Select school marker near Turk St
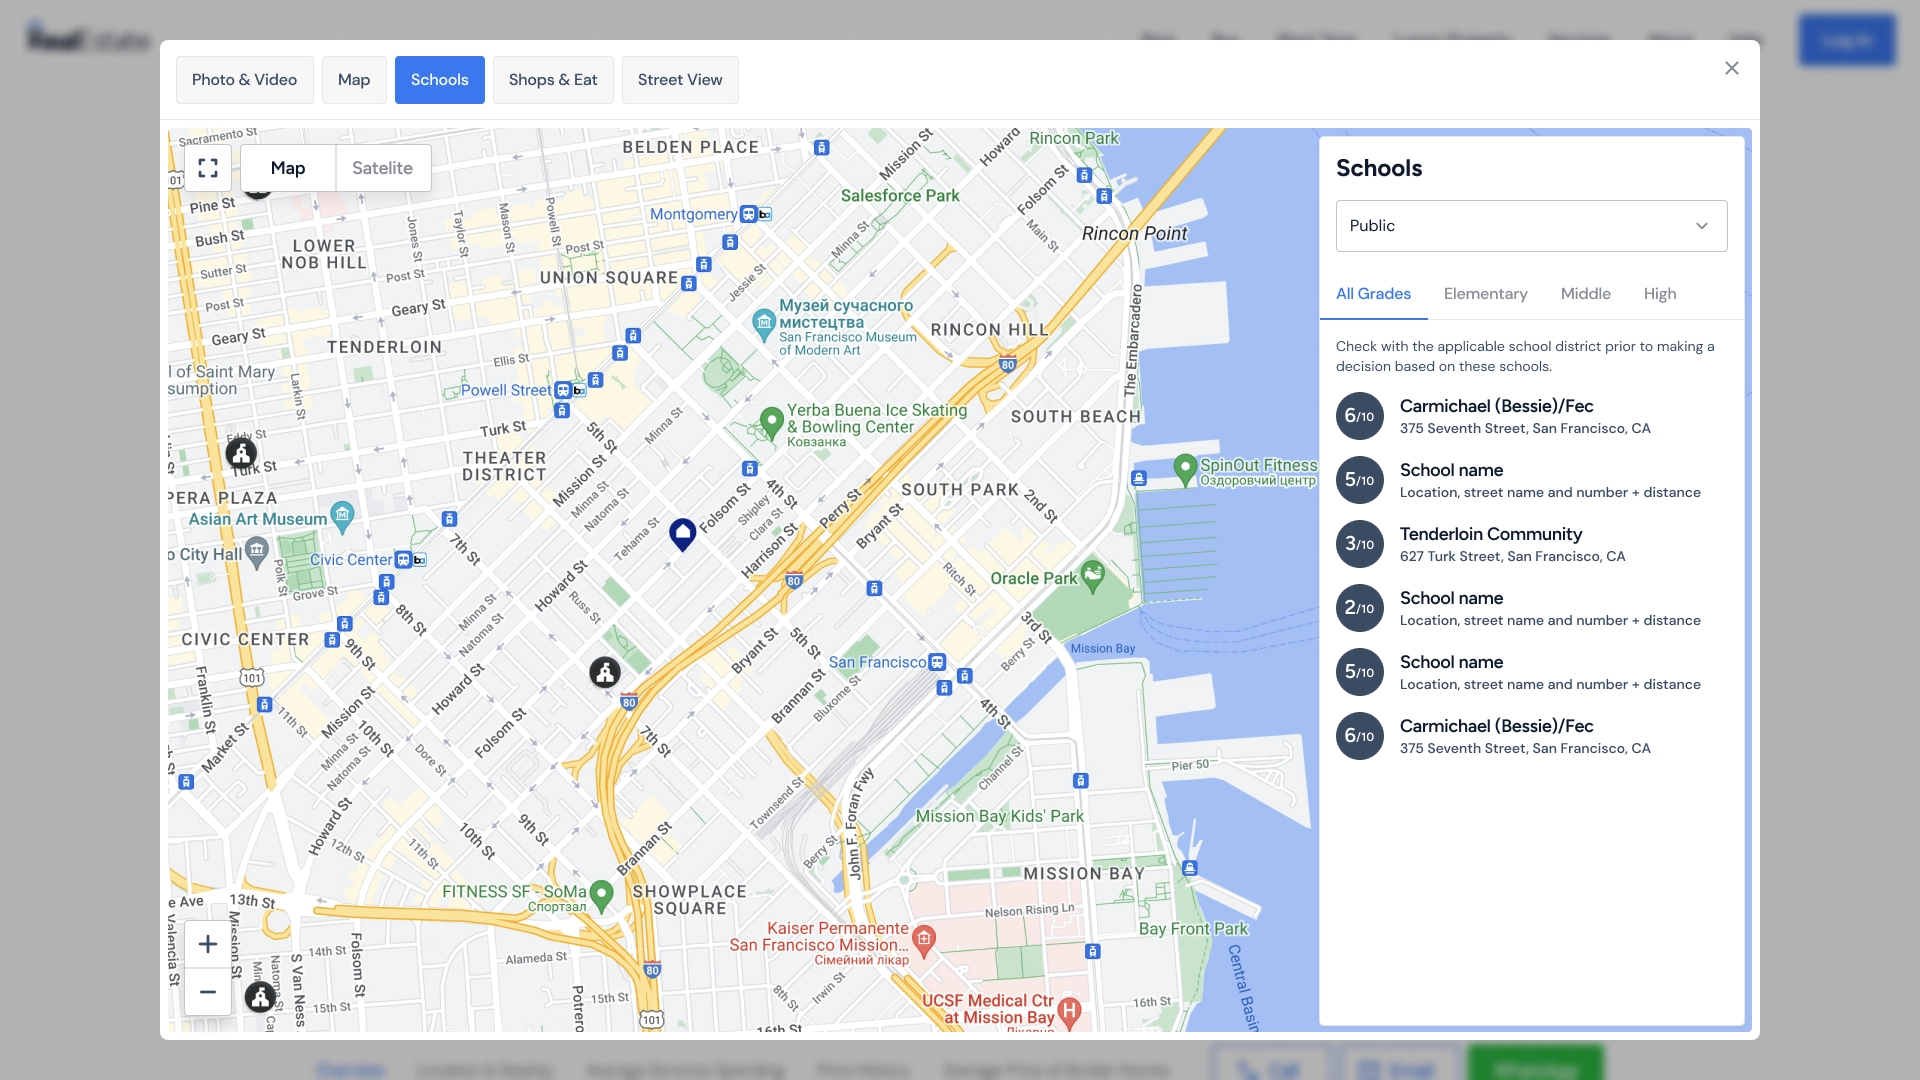 (241, 453)
